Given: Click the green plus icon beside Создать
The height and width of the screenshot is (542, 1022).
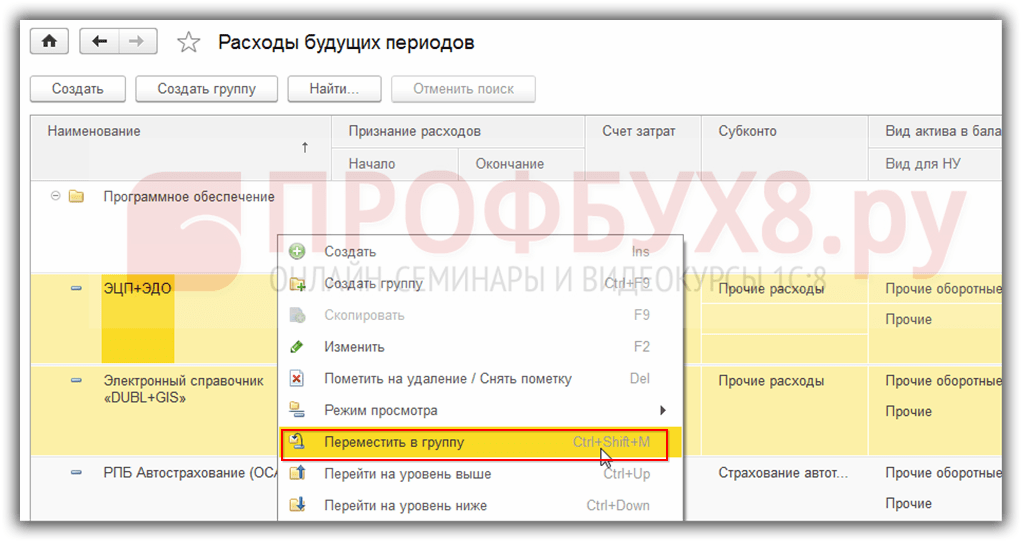Looking at the screenshot, I should pyautogui.click(x=297, y=252).
